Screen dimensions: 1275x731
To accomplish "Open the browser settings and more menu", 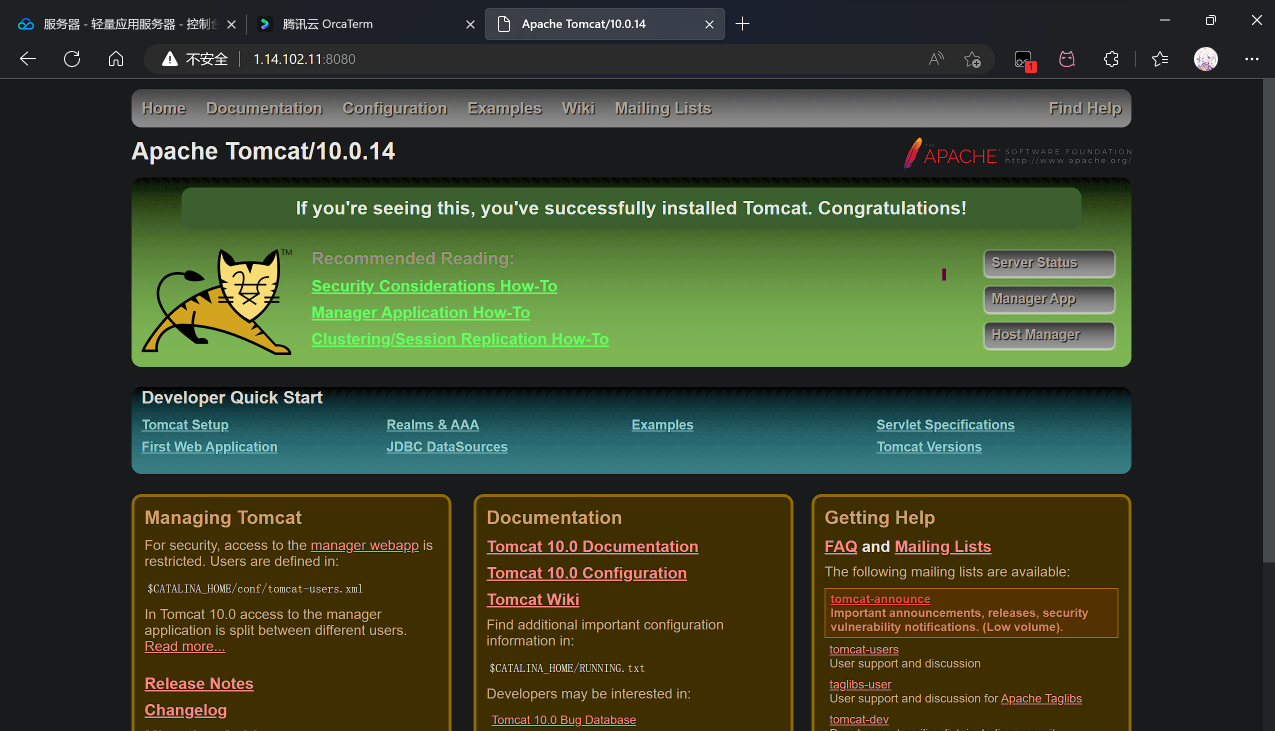I will (1248, 59).
